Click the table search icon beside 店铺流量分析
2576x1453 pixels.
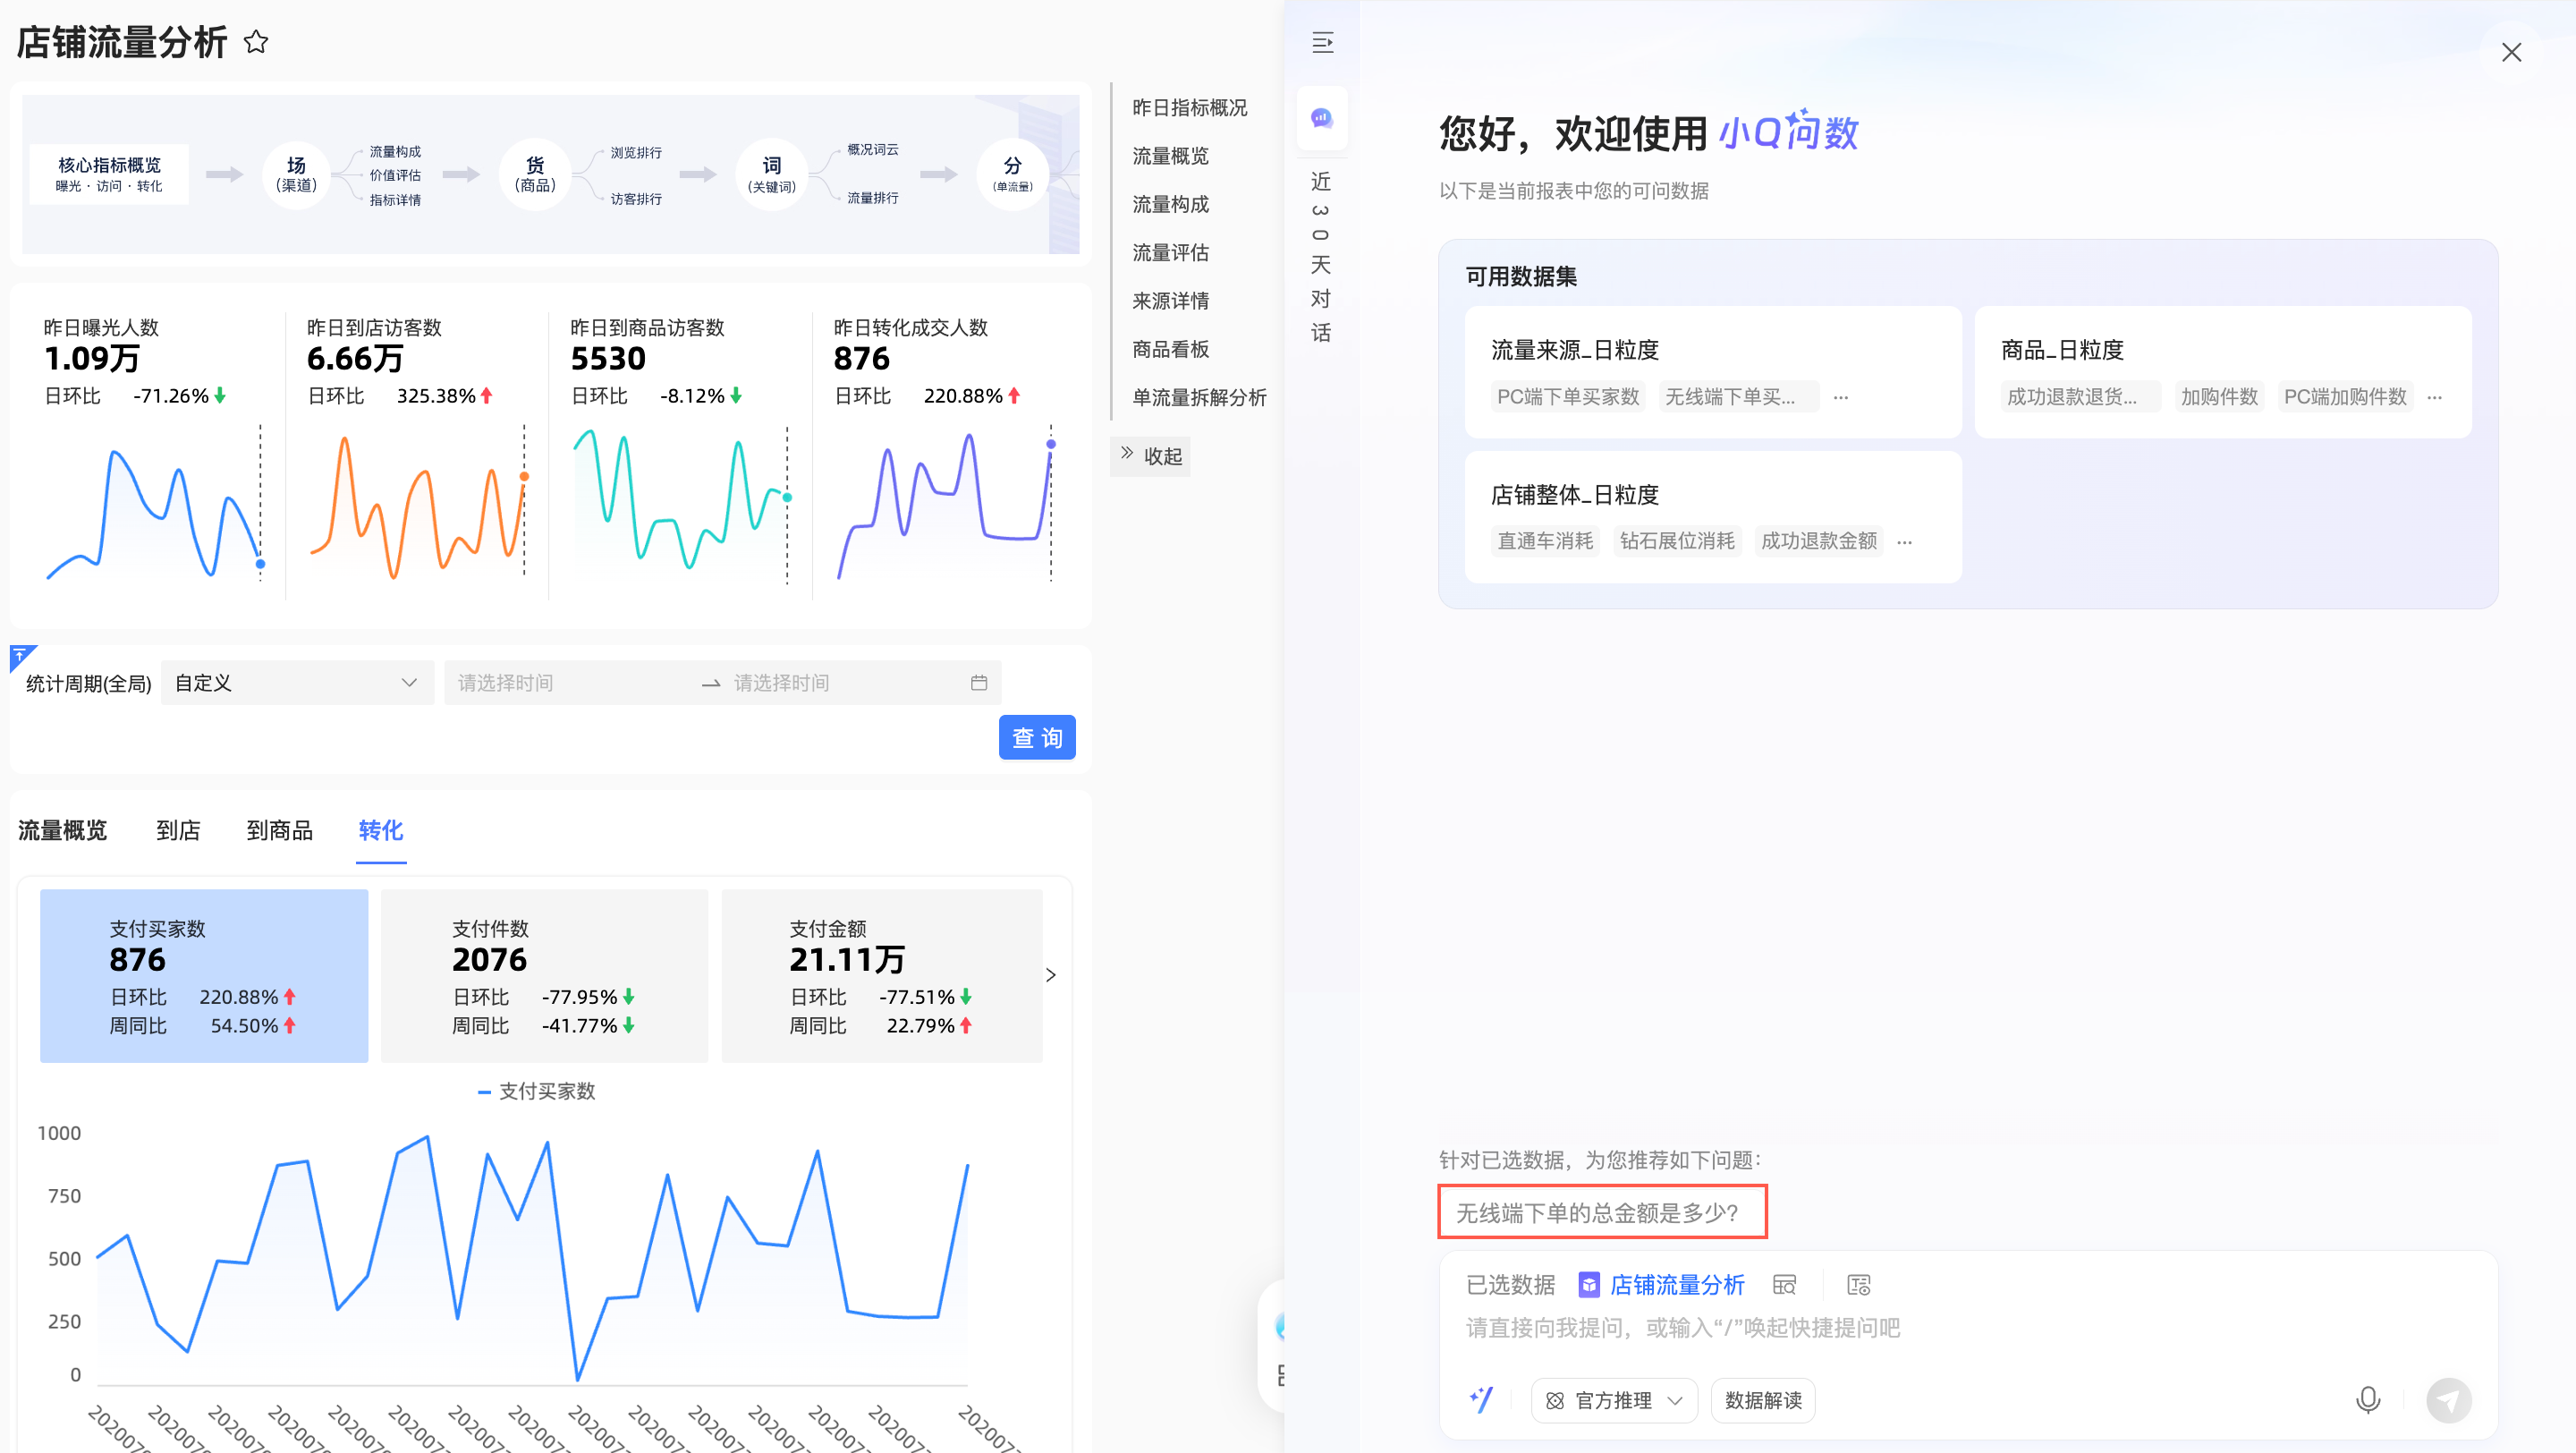click(x=1784, y=1284)
